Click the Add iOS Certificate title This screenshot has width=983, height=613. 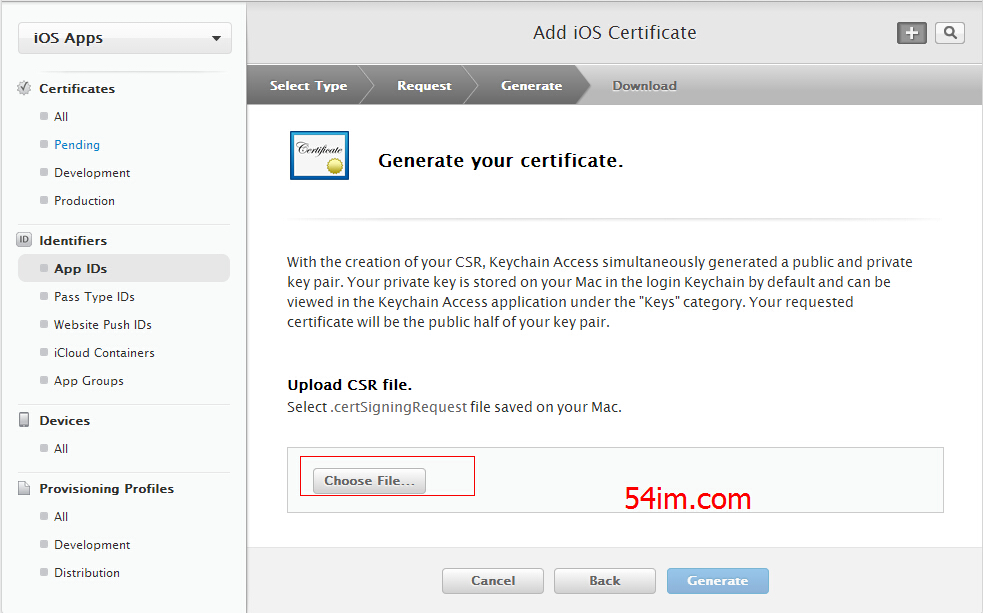pyautogui.click(x=614, y=33)
